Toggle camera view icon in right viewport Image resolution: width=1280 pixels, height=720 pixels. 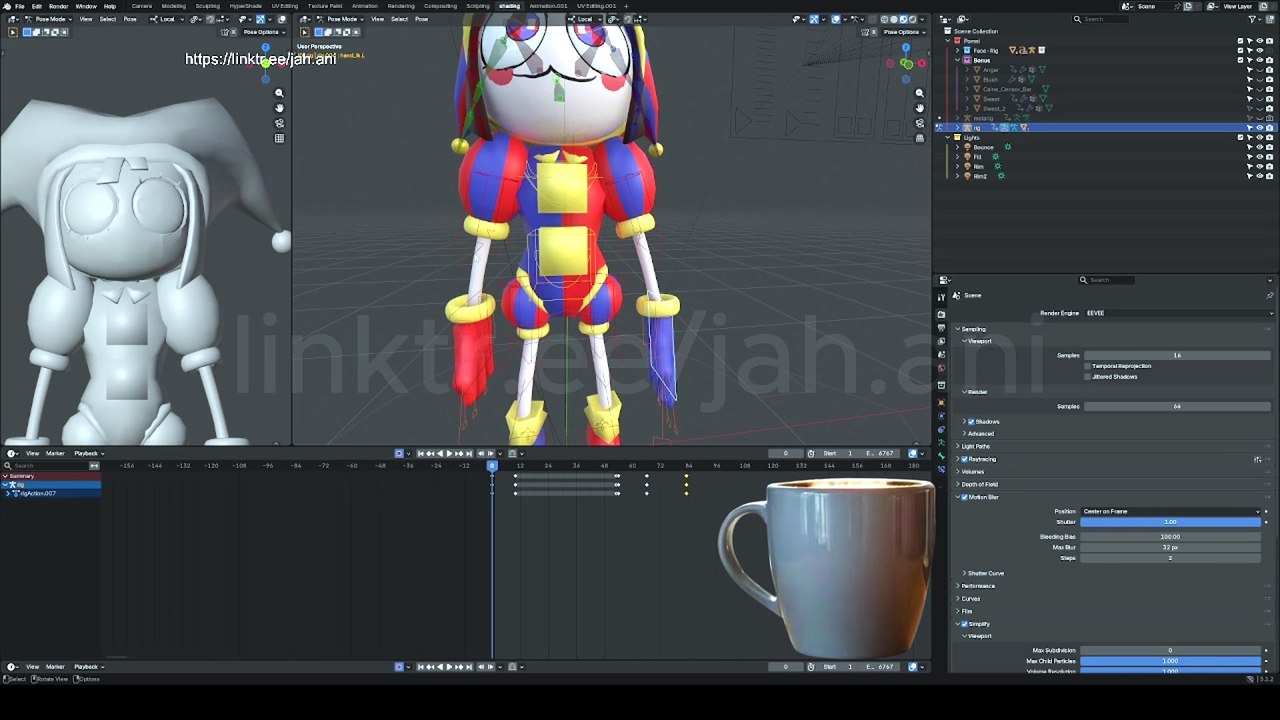point(919,123)
